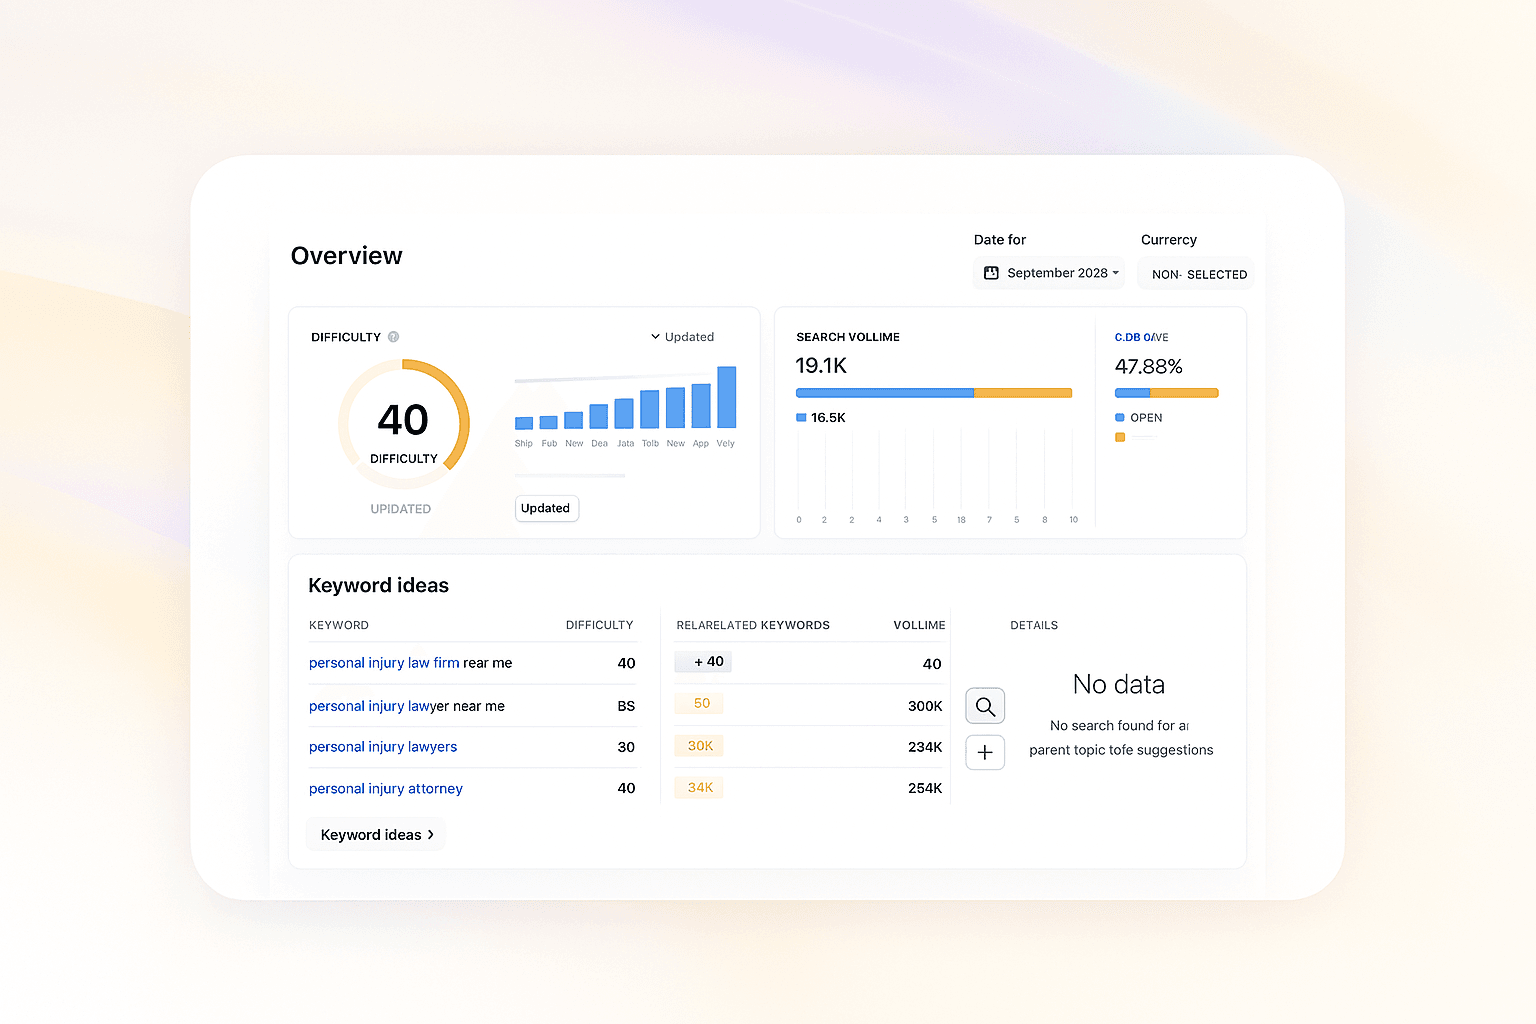Click the orange legend marker under OPEN
The width and height of the screenshot is (1536, 1024).
1120,437
